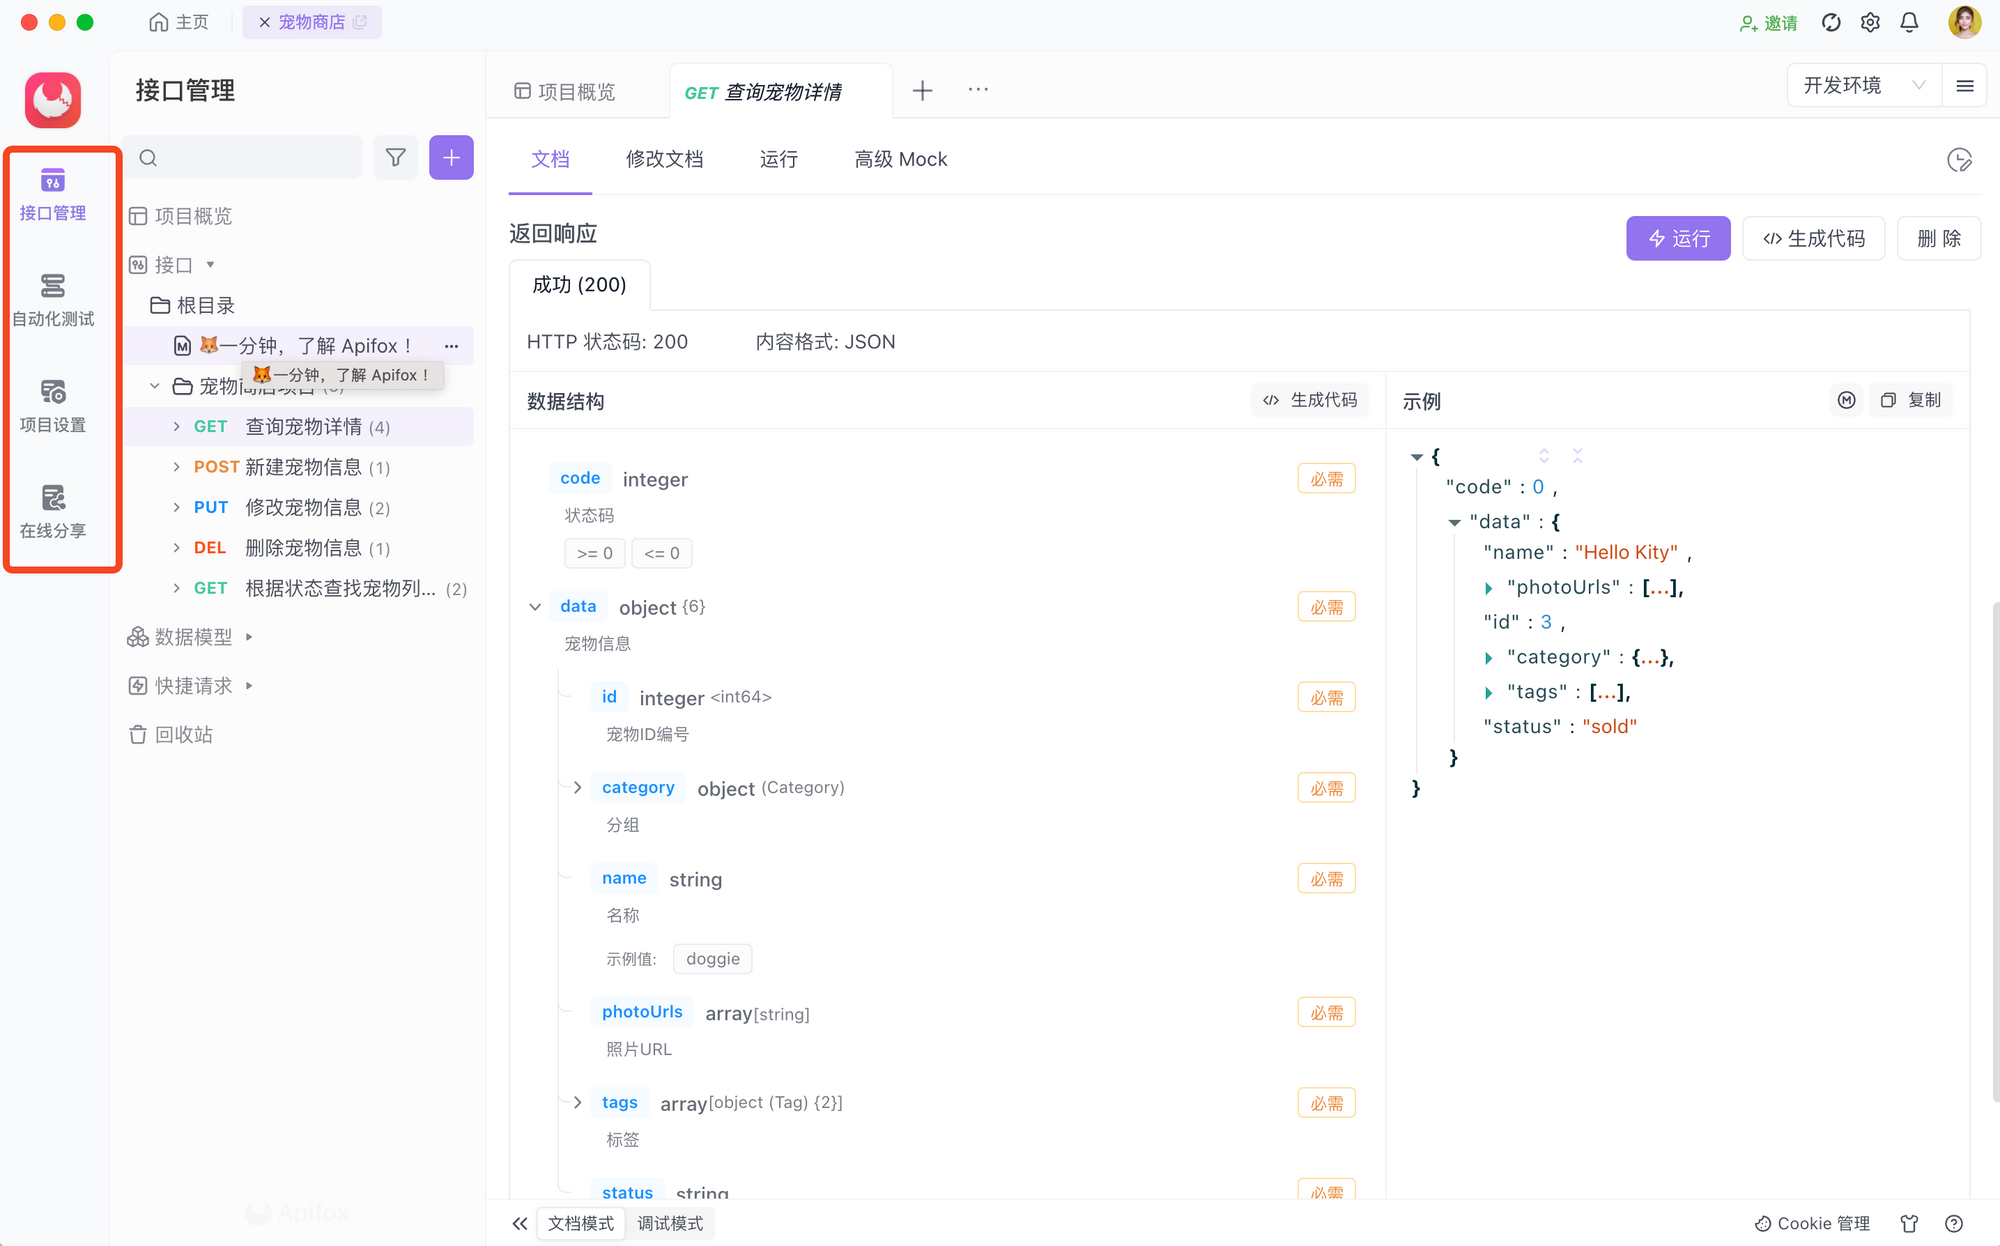Open the 修改文档 tab
Viewport: 2000px width, 1246px height.
point(665,159)
